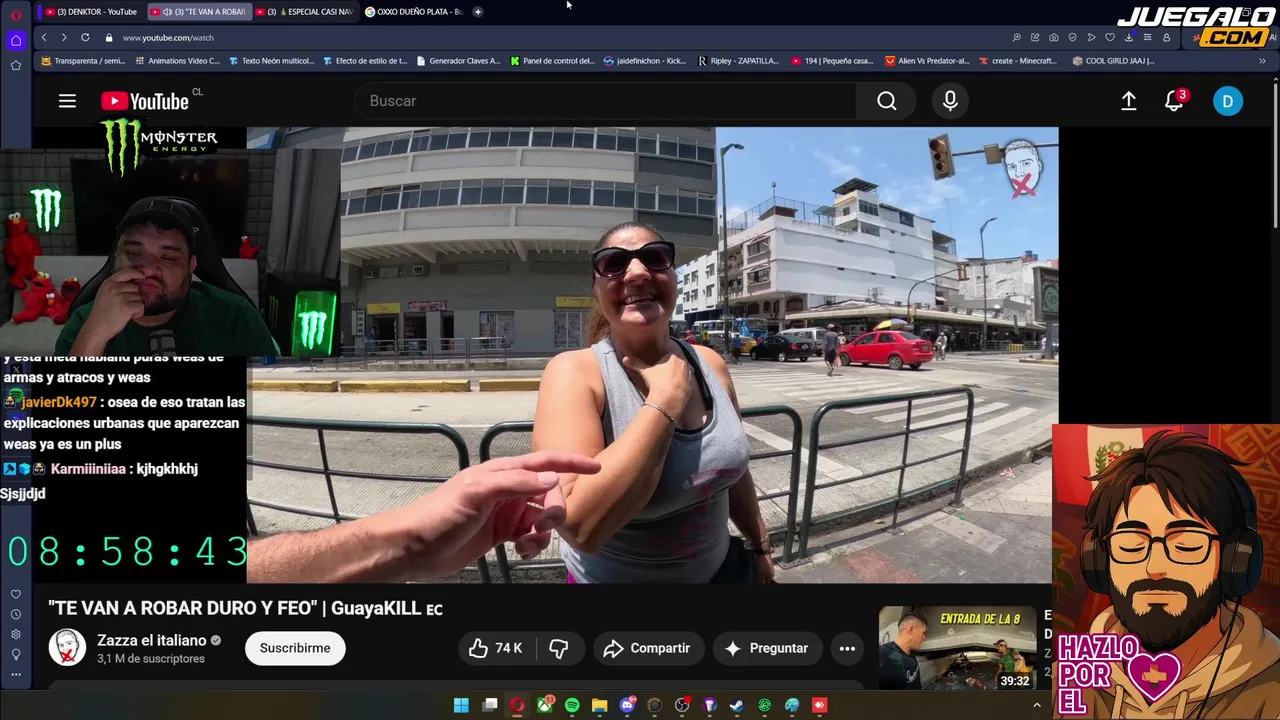1280x720 pixels.
Task: Open Opera sidebar home icon
Action: [x=16, y=41]
